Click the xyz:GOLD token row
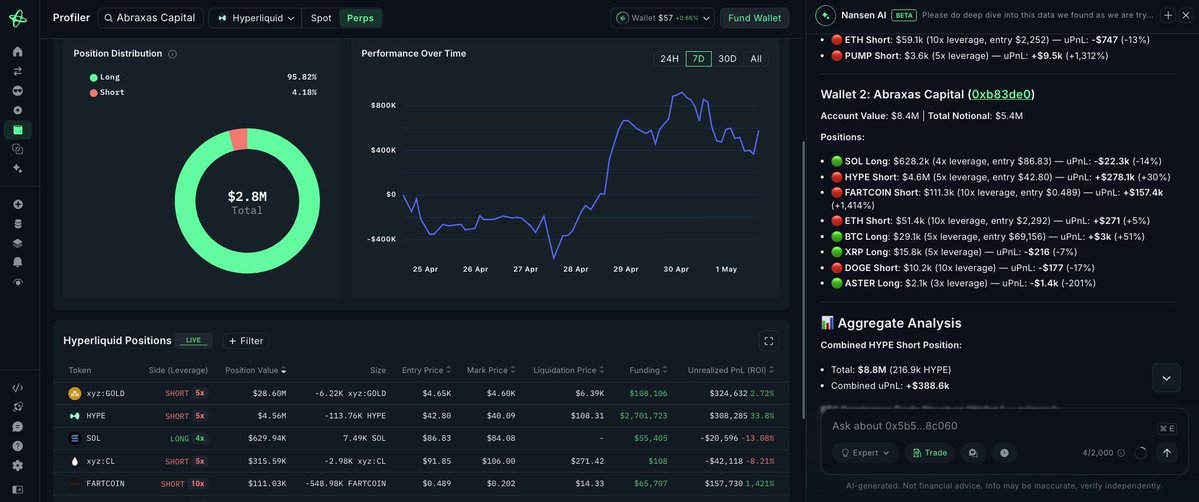 (421, 393)
